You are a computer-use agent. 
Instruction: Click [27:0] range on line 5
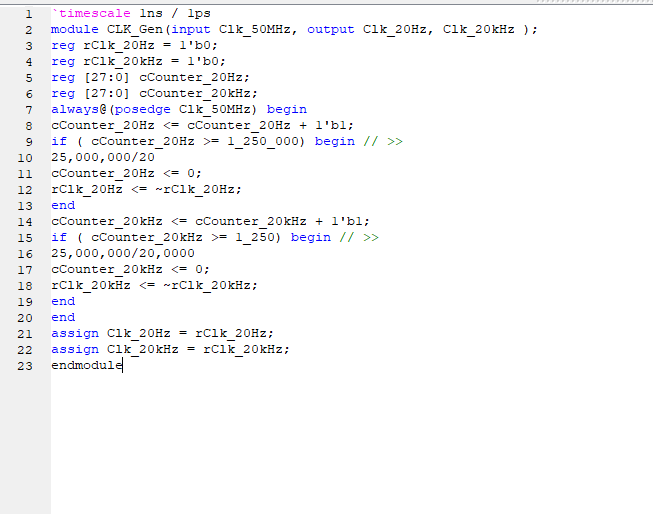coord(107,77)
